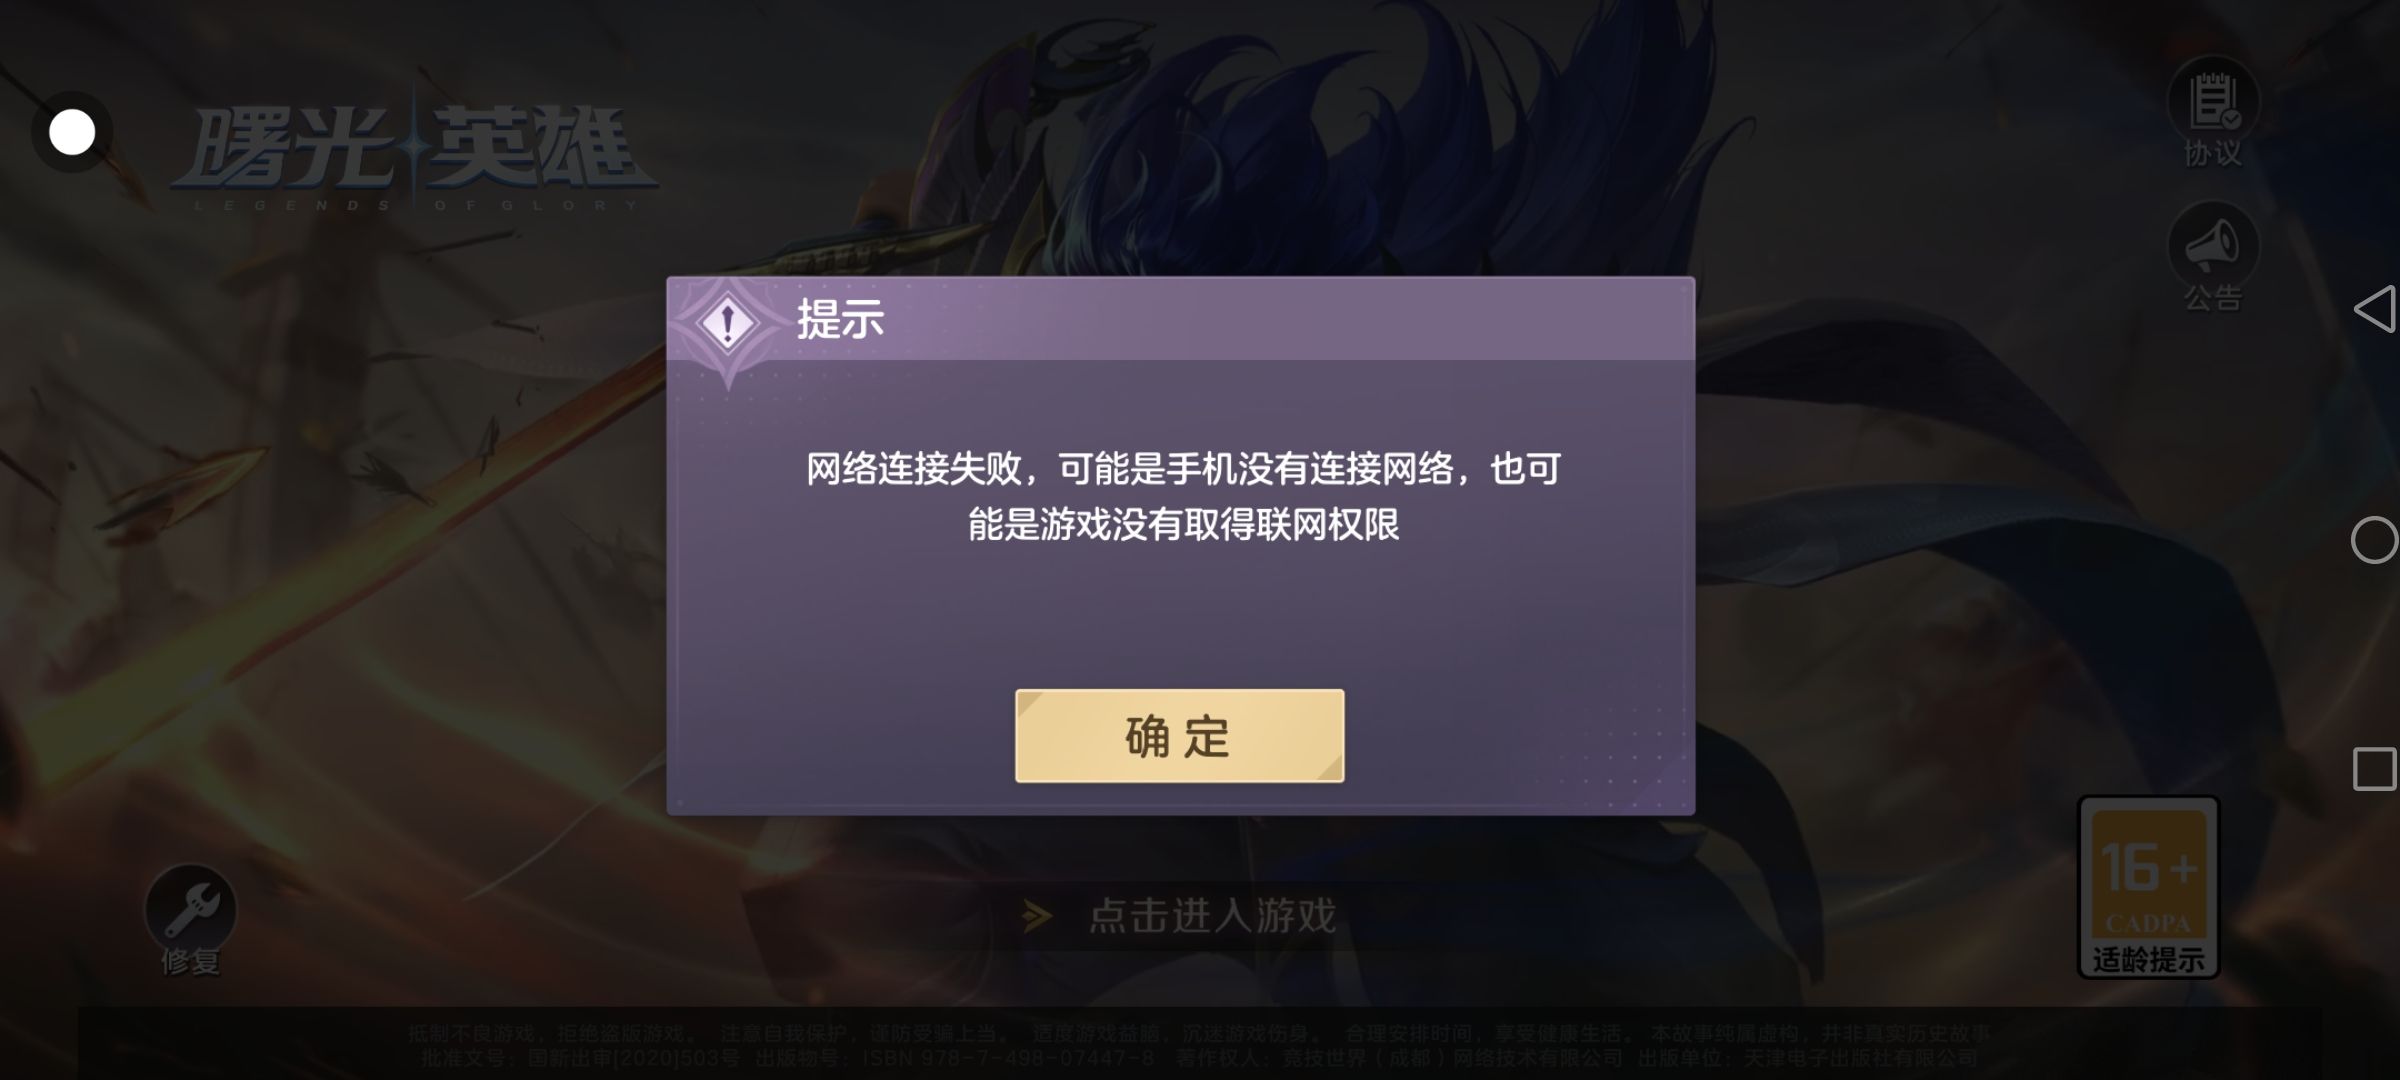Tap the Android home circle button
The image size is (2400, 1080).
pos(2375,540)
